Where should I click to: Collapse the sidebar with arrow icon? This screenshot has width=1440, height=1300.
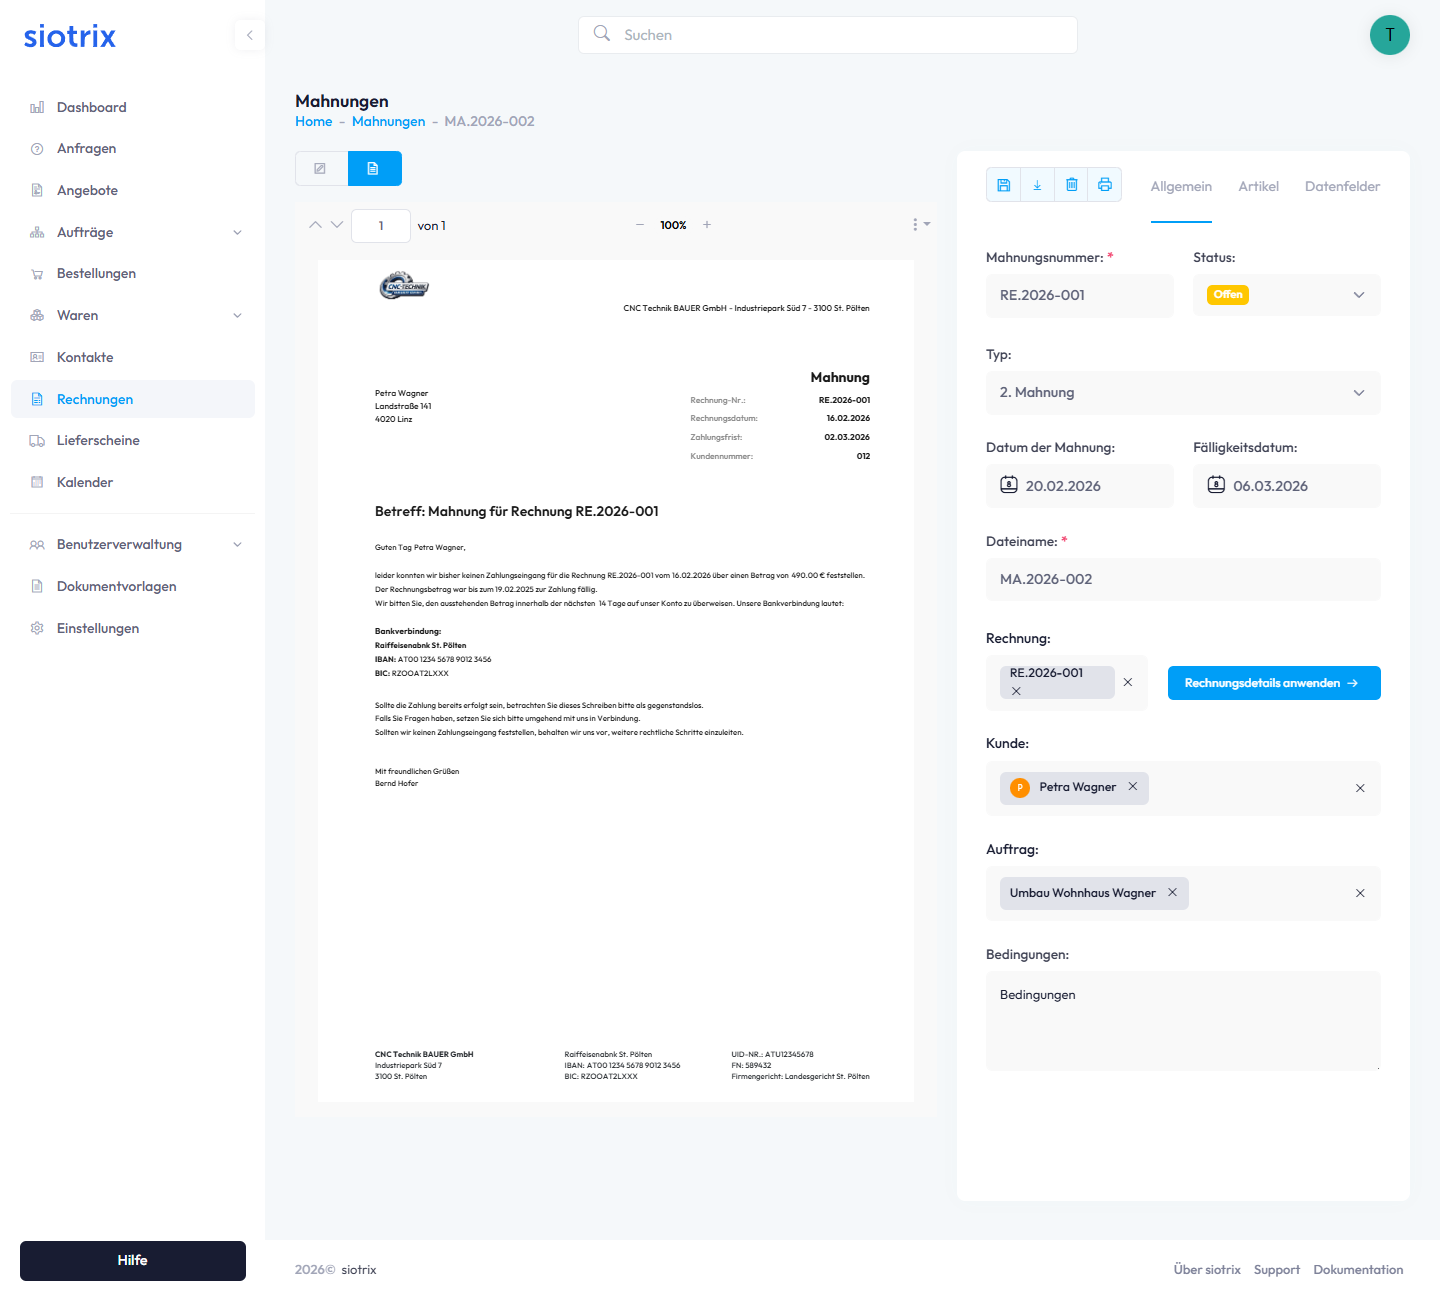[249, 35]
